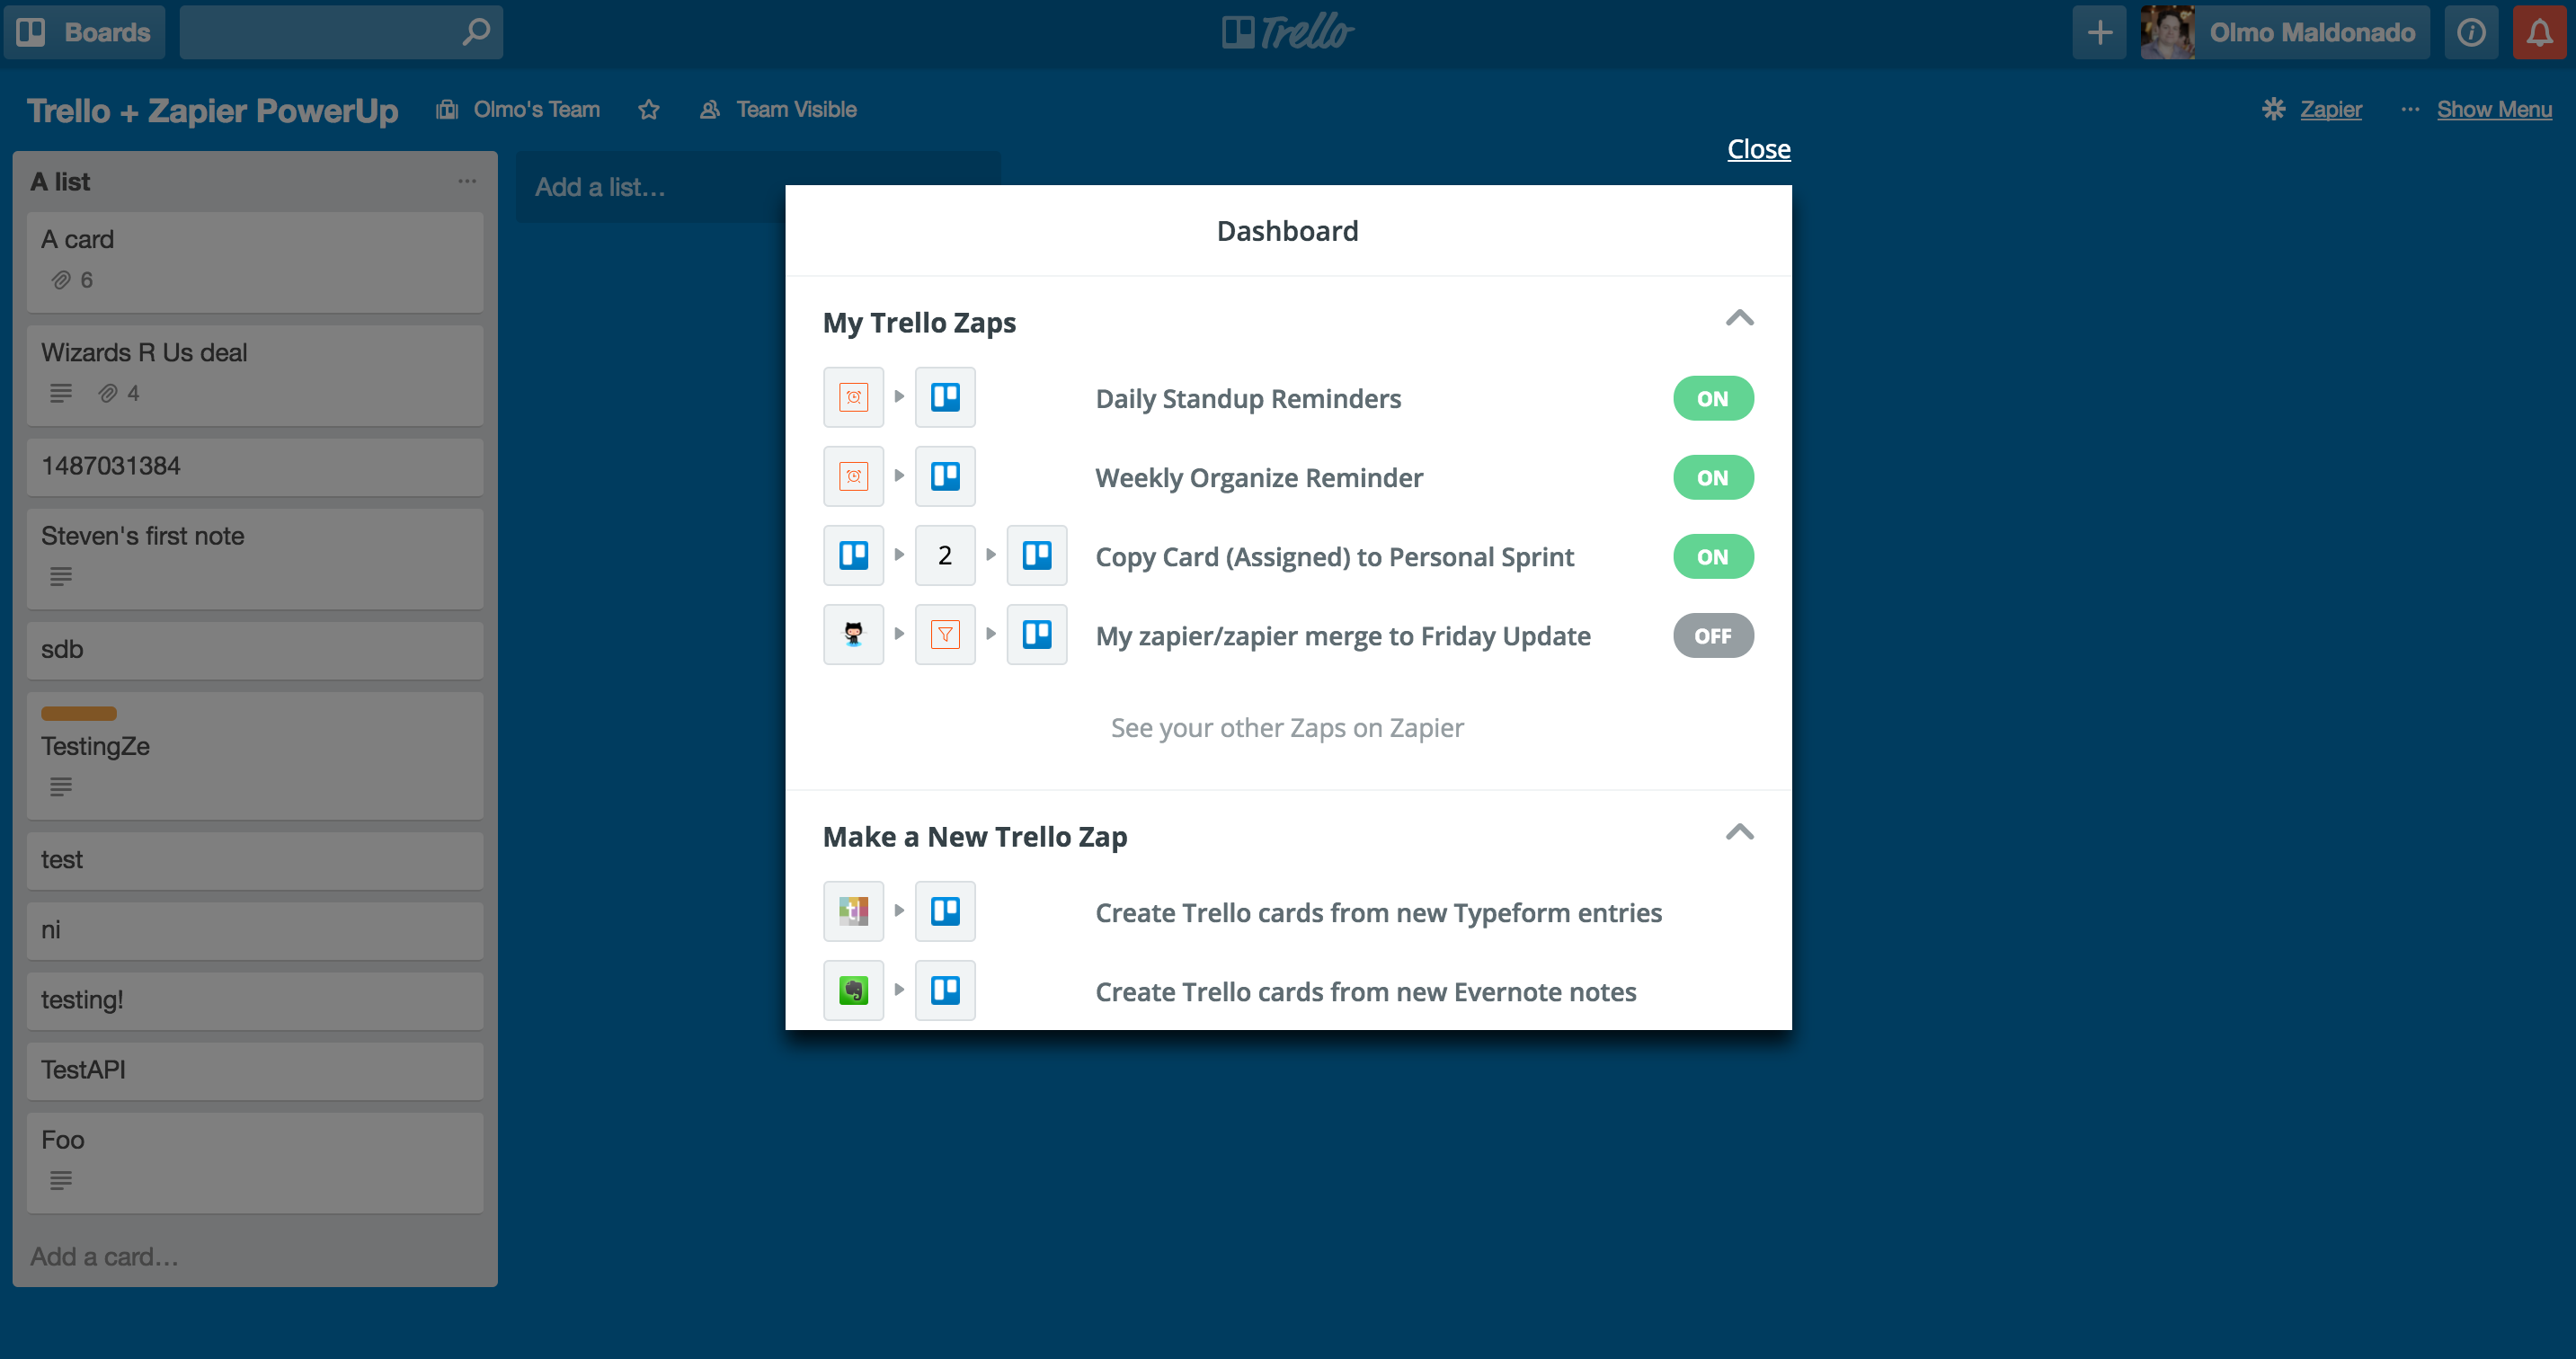Click See your other Zaps on Zapier link

click(1288, 727)
